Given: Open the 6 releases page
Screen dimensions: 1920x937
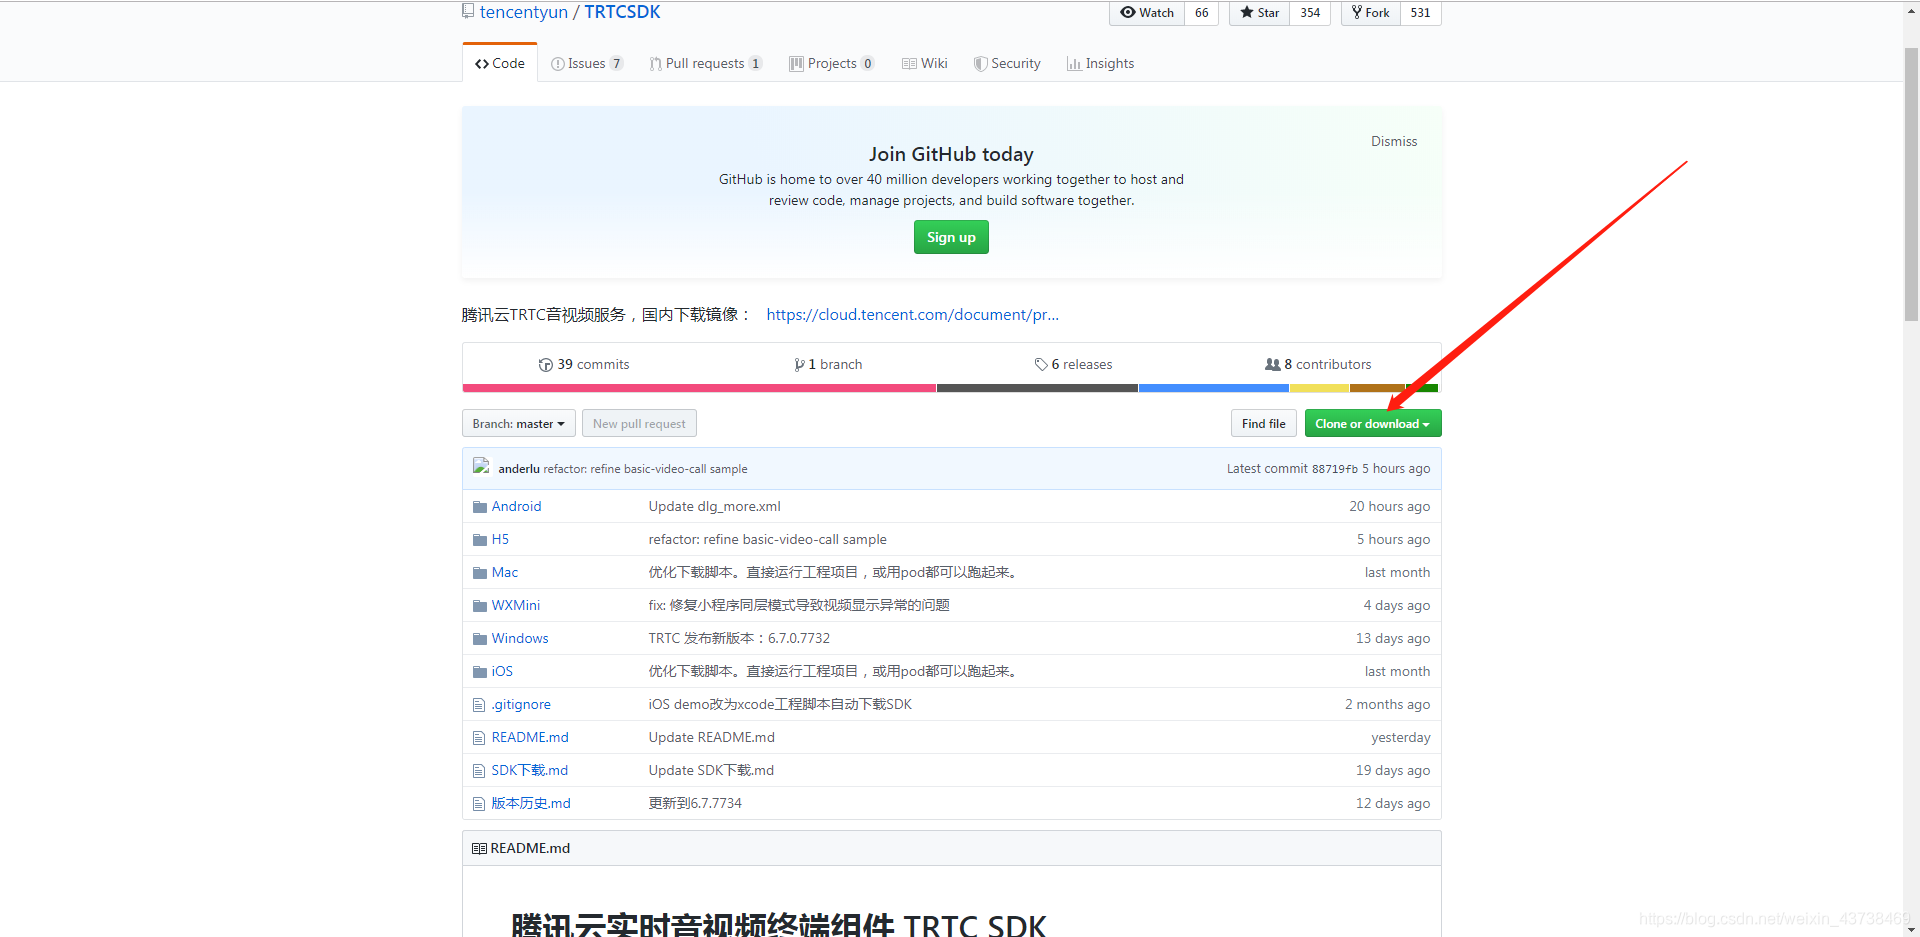Looking at the screenshot, I should [1073, 364].
